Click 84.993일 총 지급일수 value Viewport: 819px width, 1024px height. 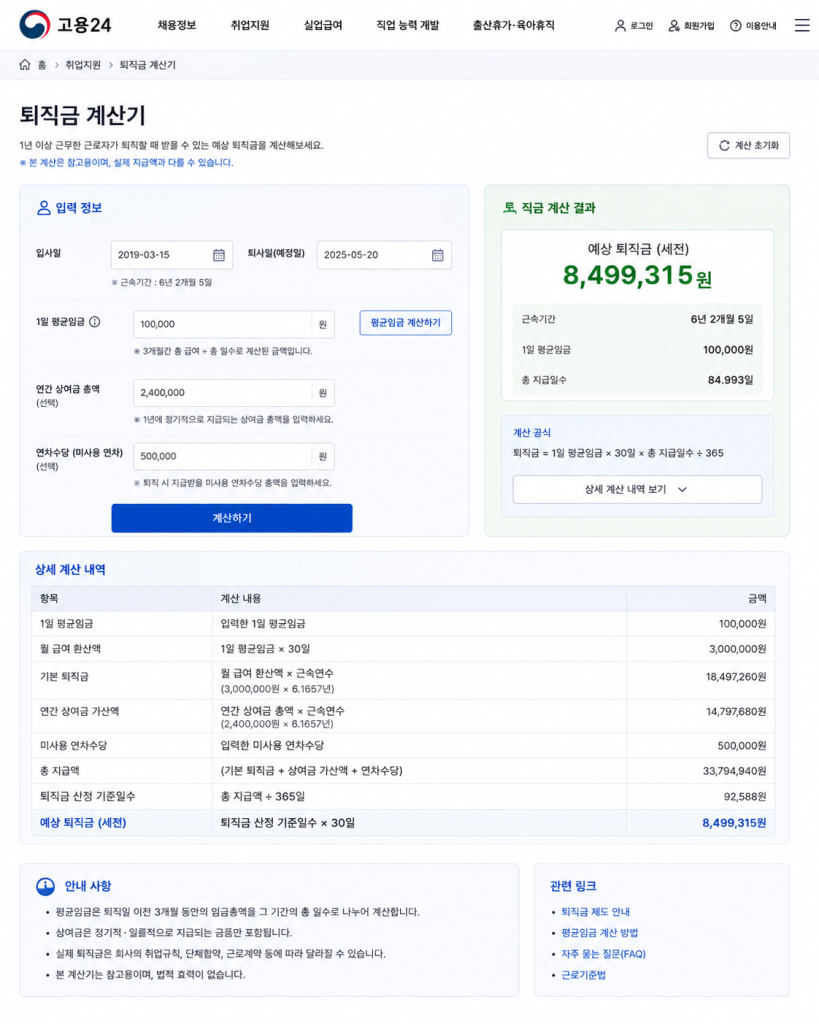pos(731,380)
